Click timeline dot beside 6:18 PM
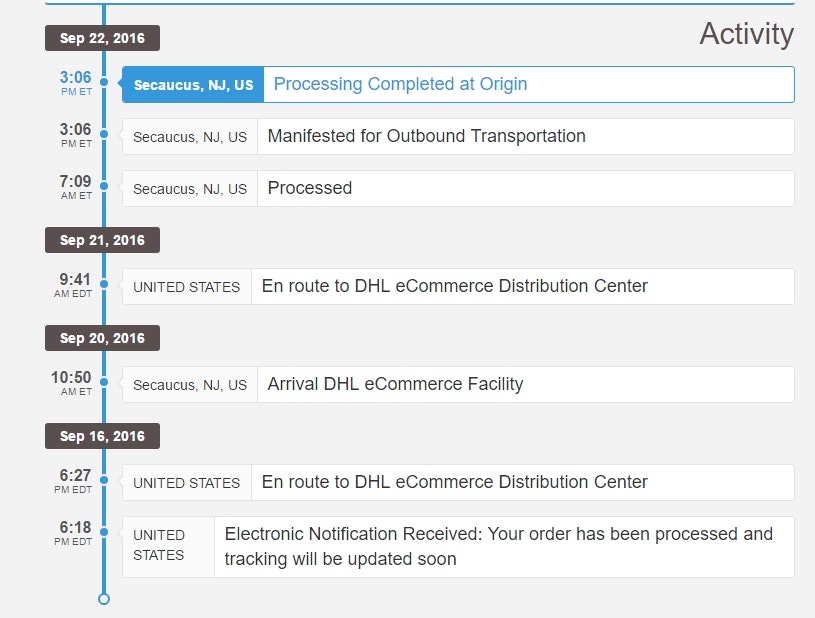This screenshot has height=618, width=815. (x=104, y=534)
